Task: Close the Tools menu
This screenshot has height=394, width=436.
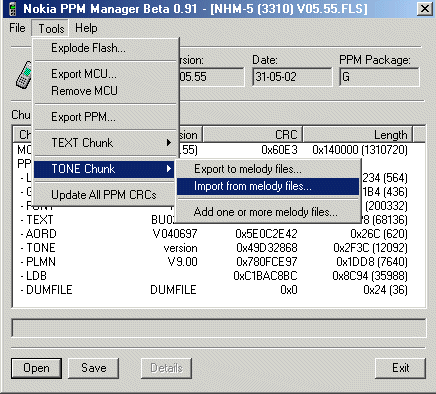Action: click(51, 28)
